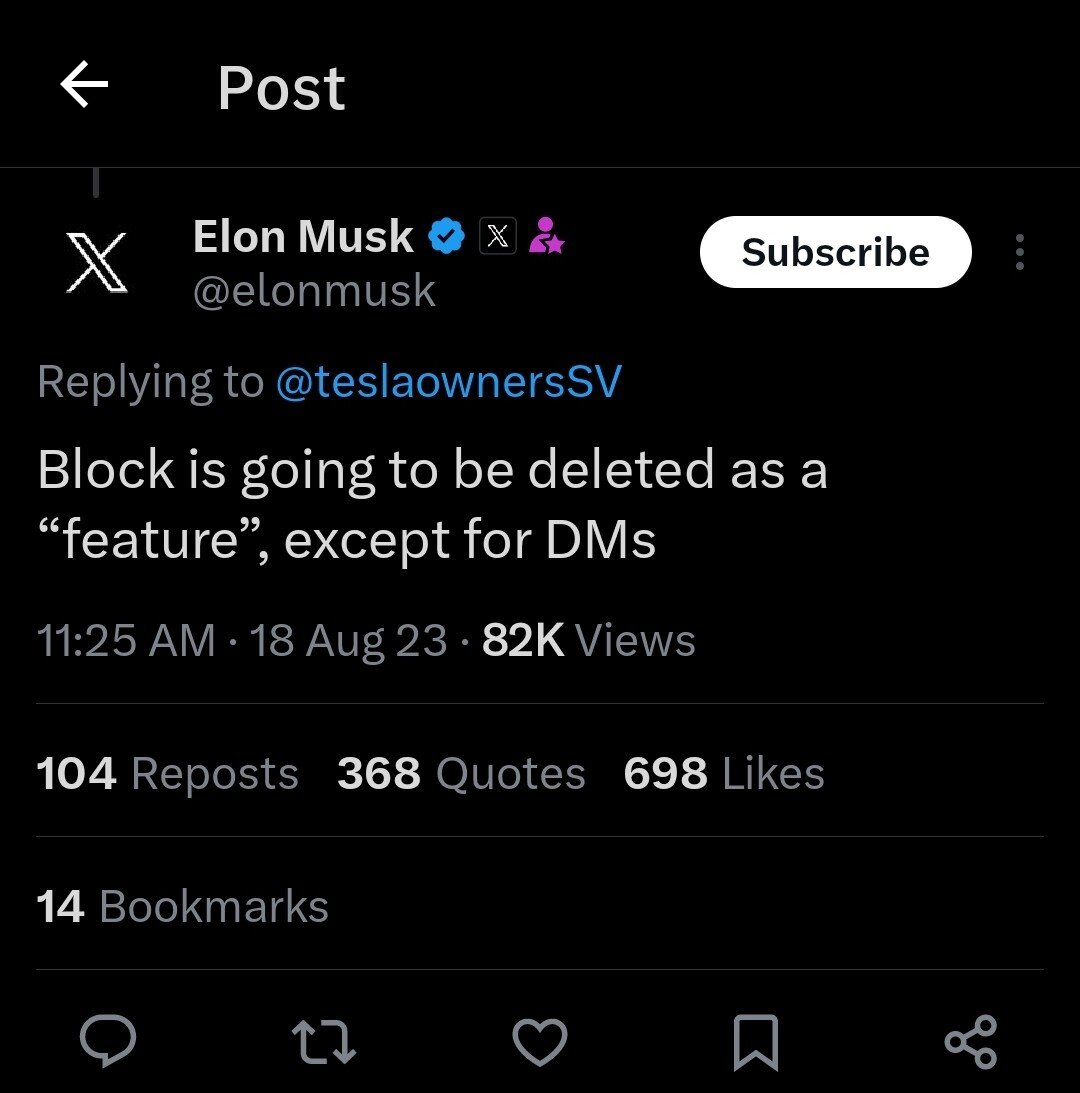
Task: Tap the X affiliation badge next to name
Action: click(499, 237)
